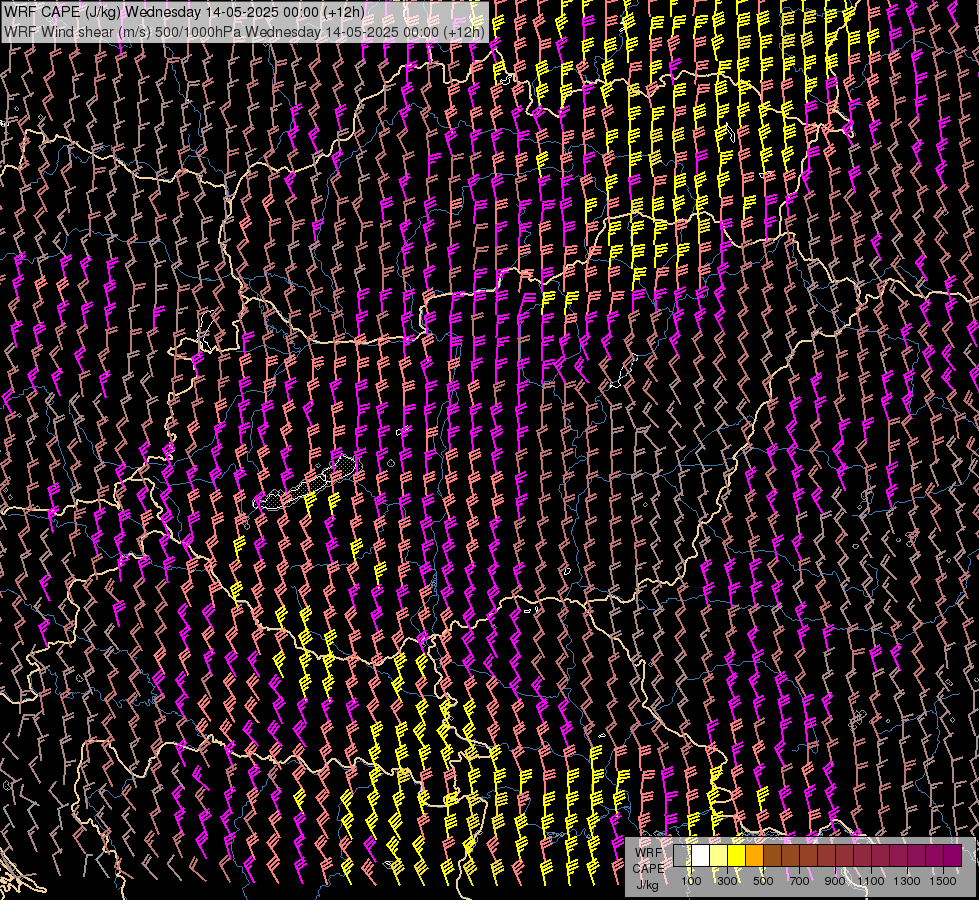
Task: Click the legend value 500
Action: point(763,881)
